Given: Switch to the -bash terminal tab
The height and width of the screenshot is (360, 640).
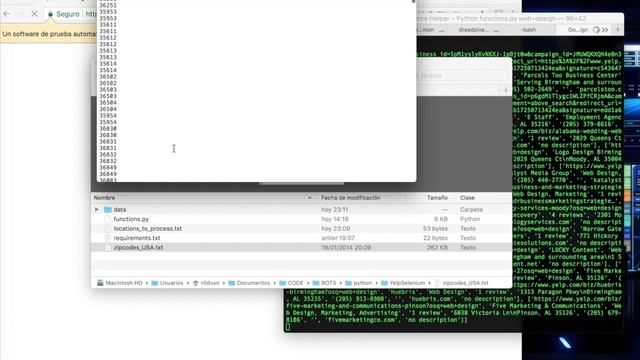Looking at the screenshot, I should coord(528,30).
